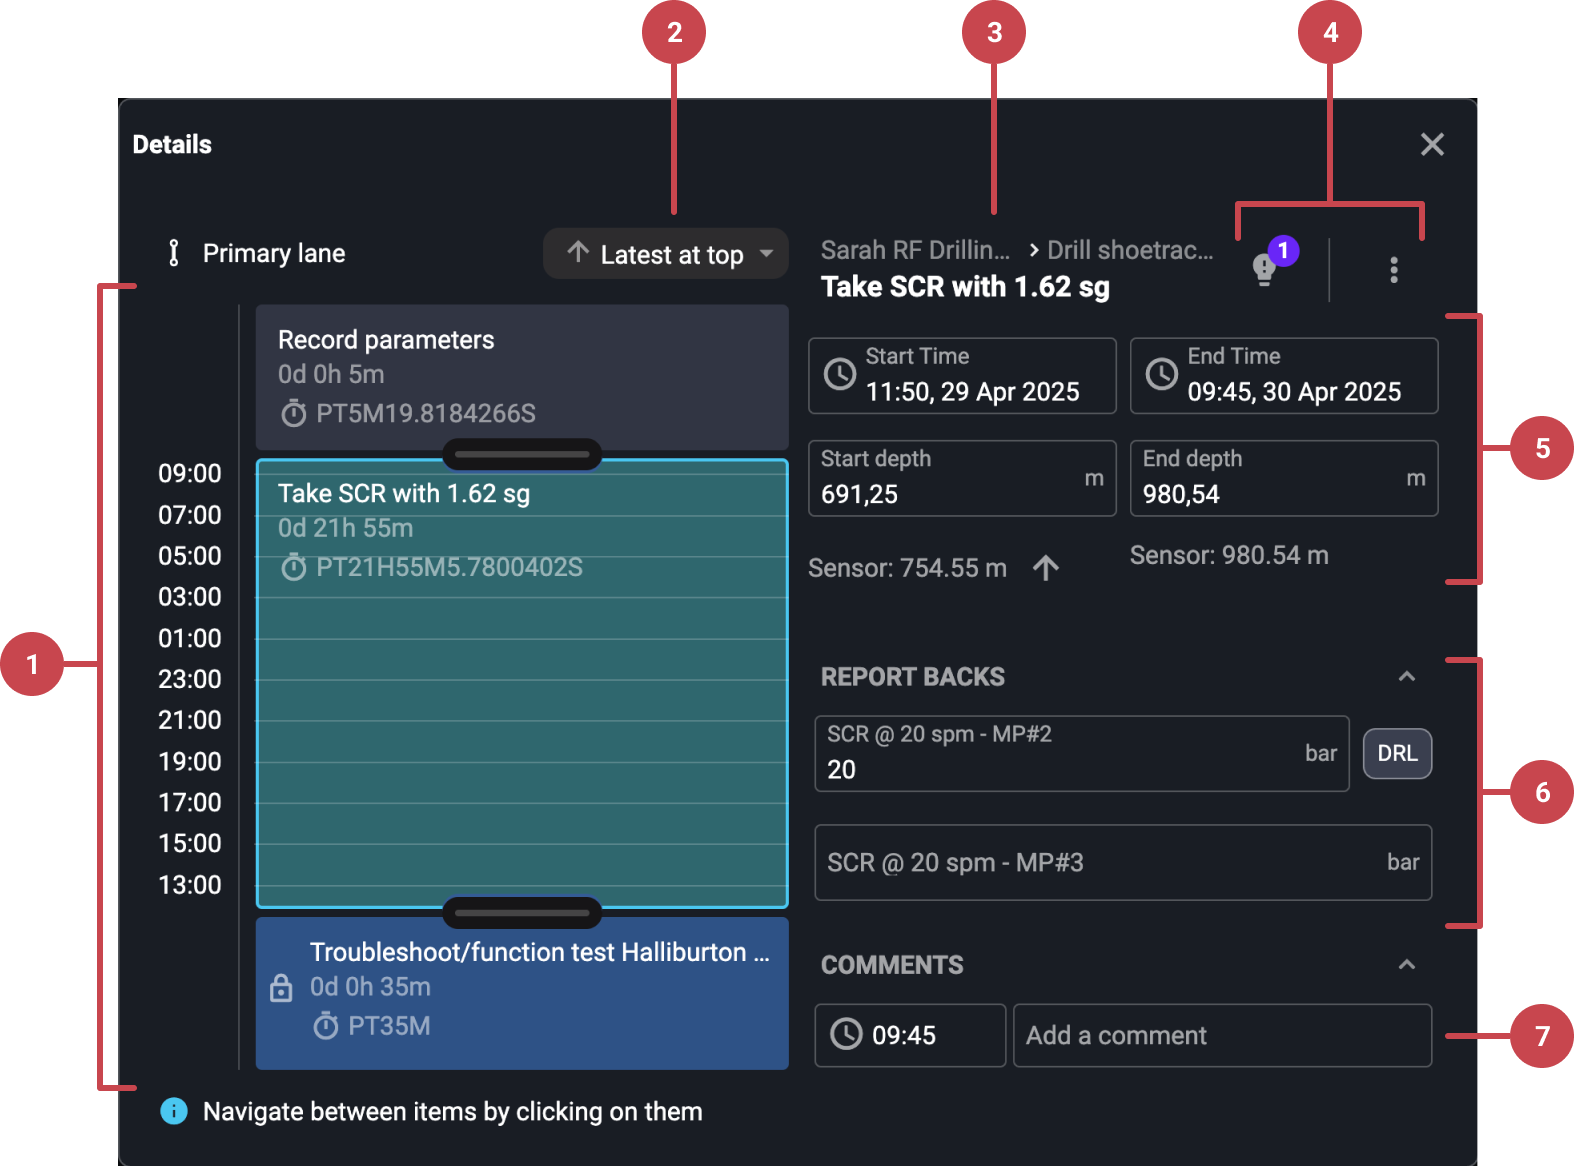This screenshot has height=1166, width=1574.
Task: Click the lock icon on Troubleshoot item
Action: 281,988
